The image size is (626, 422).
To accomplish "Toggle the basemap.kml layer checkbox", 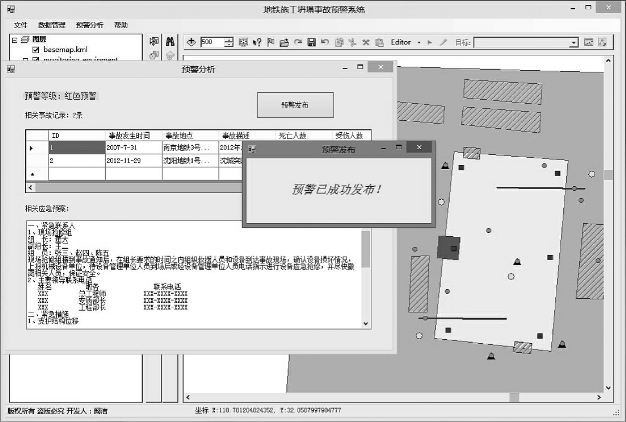I will point(35,49).
